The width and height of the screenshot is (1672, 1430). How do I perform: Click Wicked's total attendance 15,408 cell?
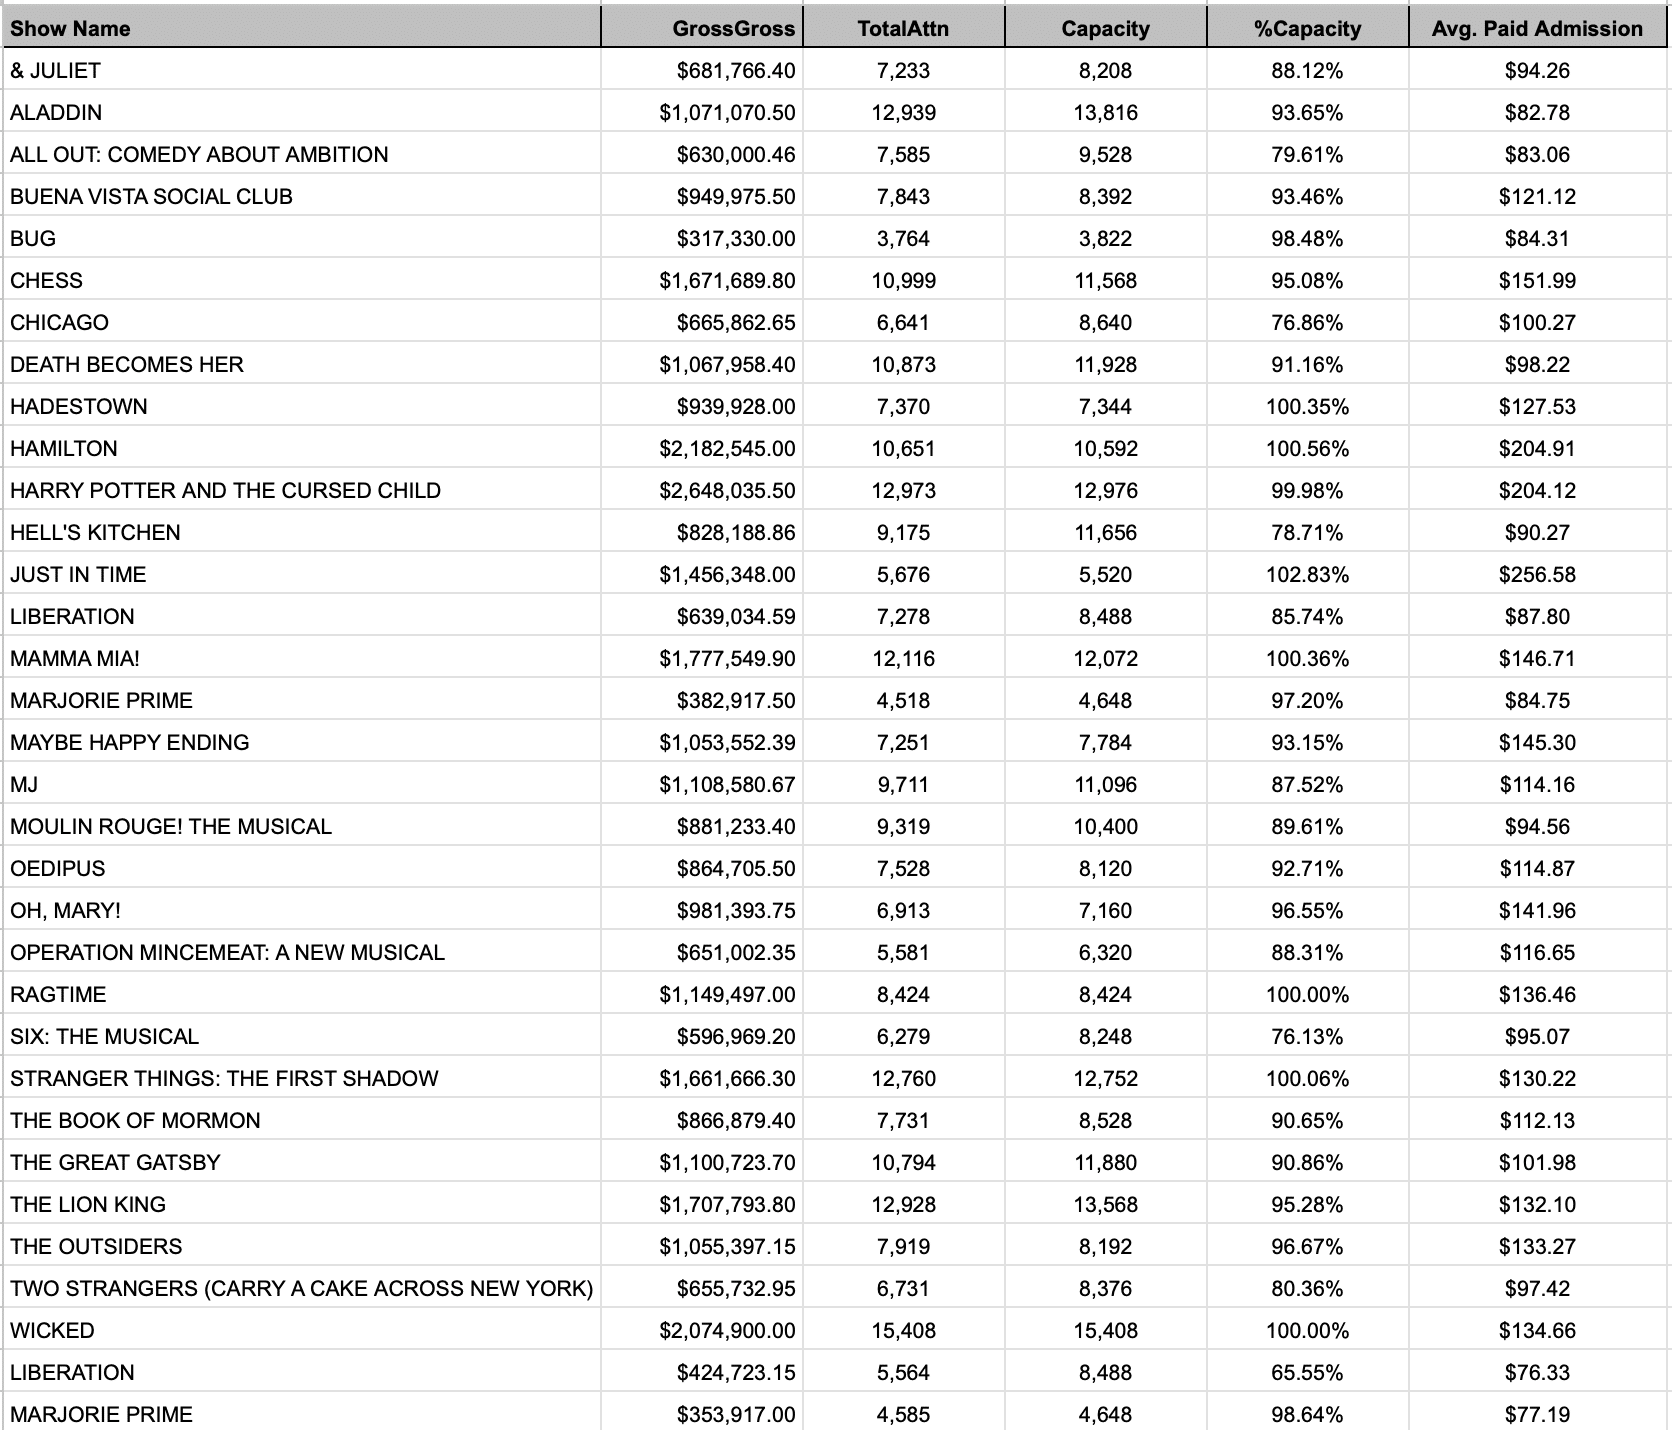click(x=903, y=1330)
